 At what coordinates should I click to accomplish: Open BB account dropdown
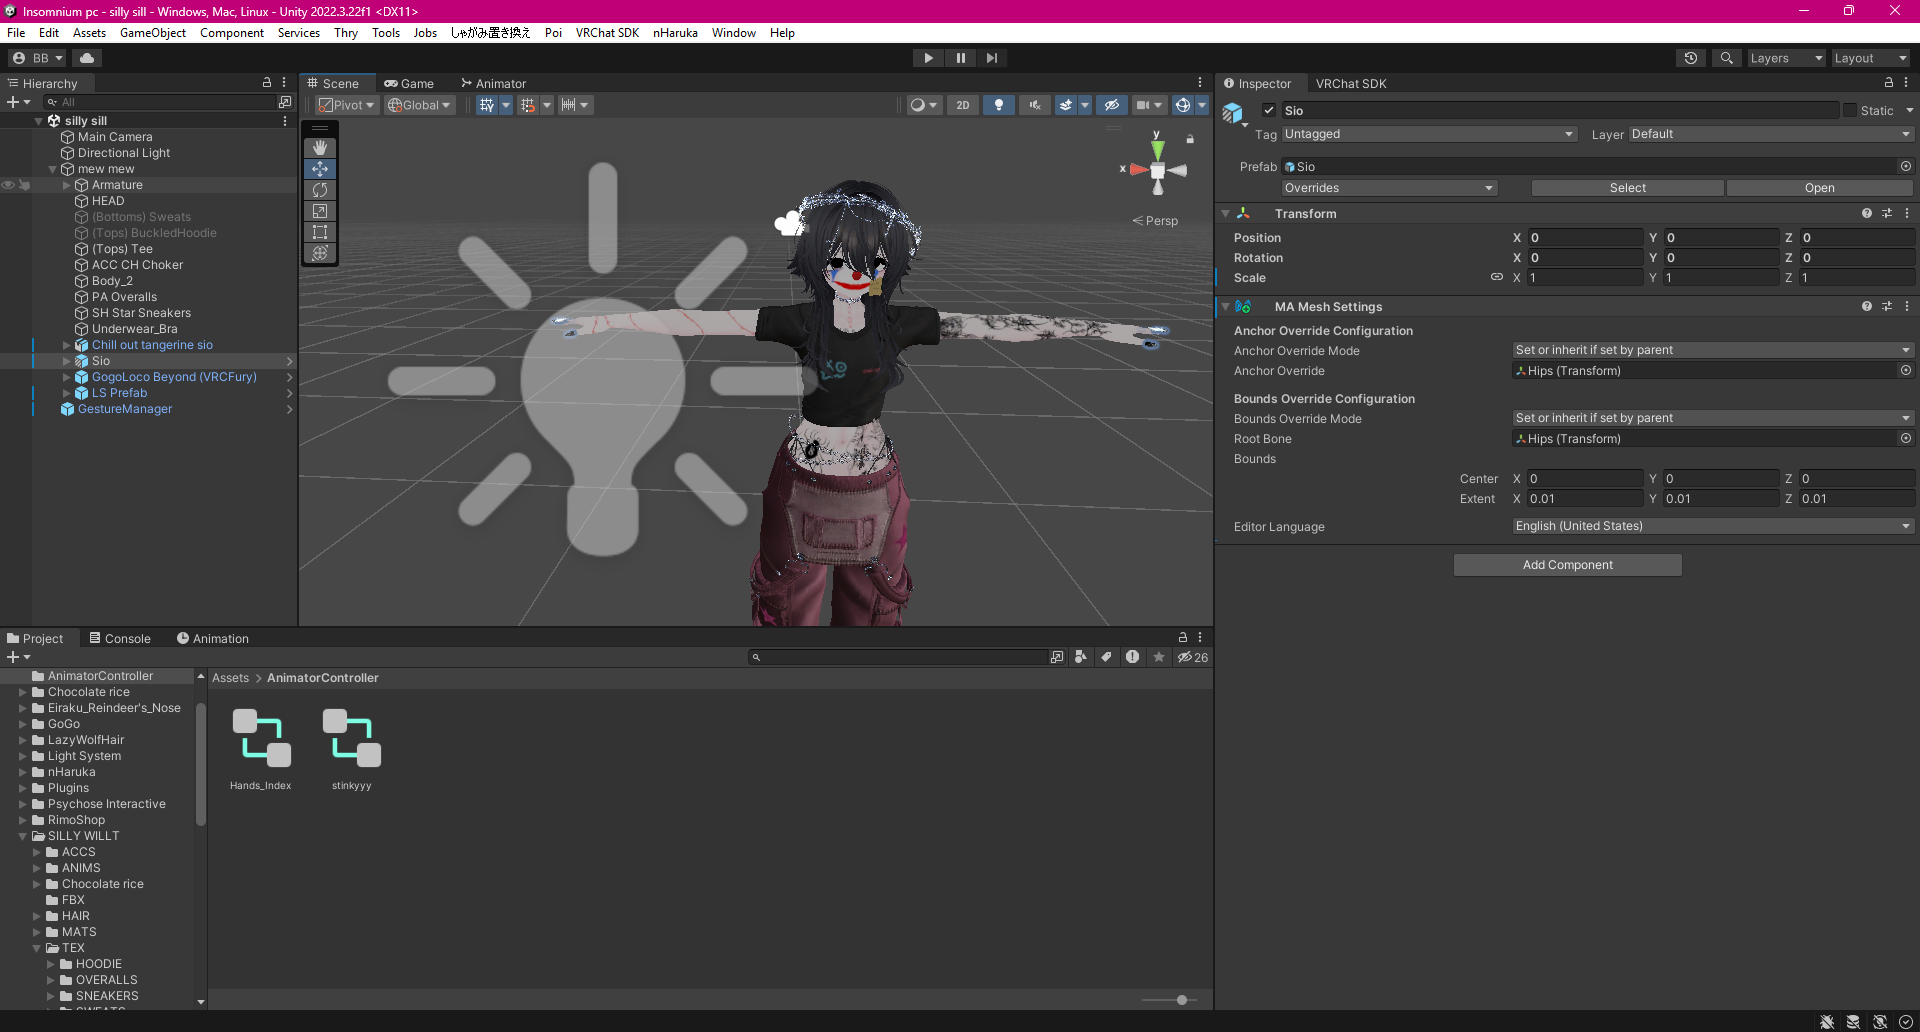pyautogui.click(x=37, y=58)
